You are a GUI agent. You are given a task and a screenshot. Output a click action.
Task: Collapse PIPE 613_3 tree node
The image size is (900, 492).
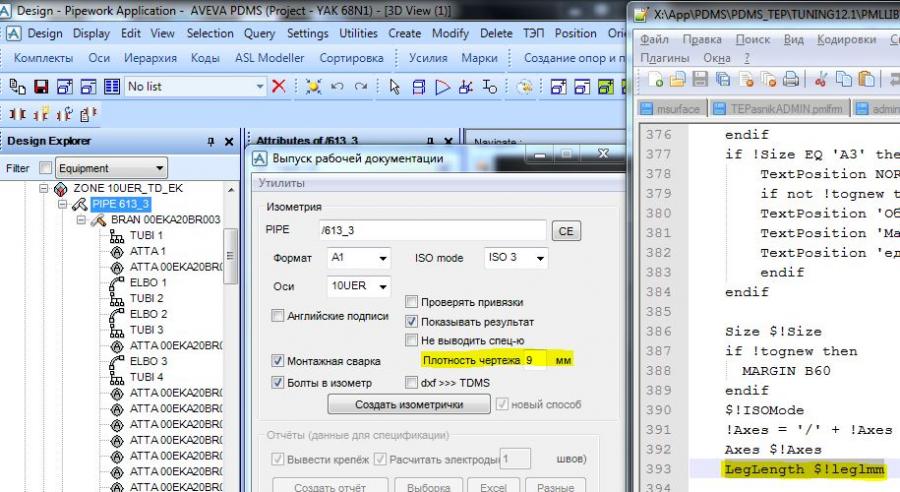(63, 204)
